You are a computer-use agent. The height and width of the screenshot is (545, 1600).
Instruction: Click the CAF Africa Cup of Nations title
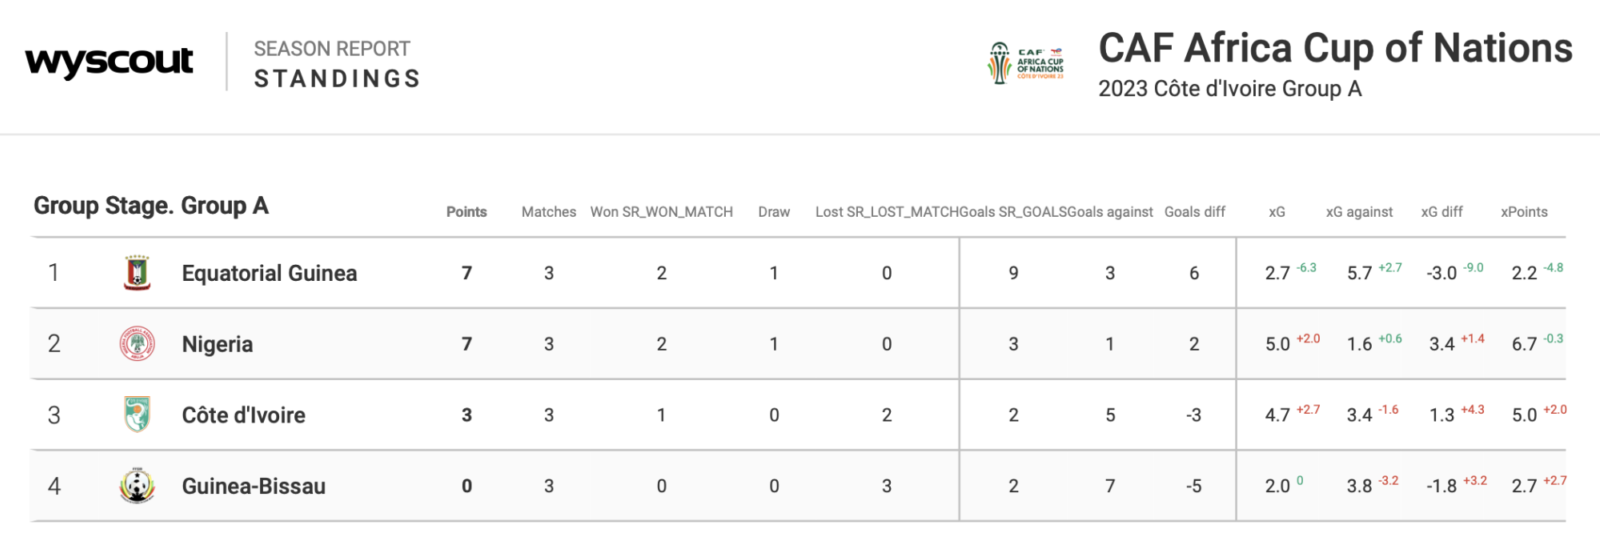tap(1335, 48)
